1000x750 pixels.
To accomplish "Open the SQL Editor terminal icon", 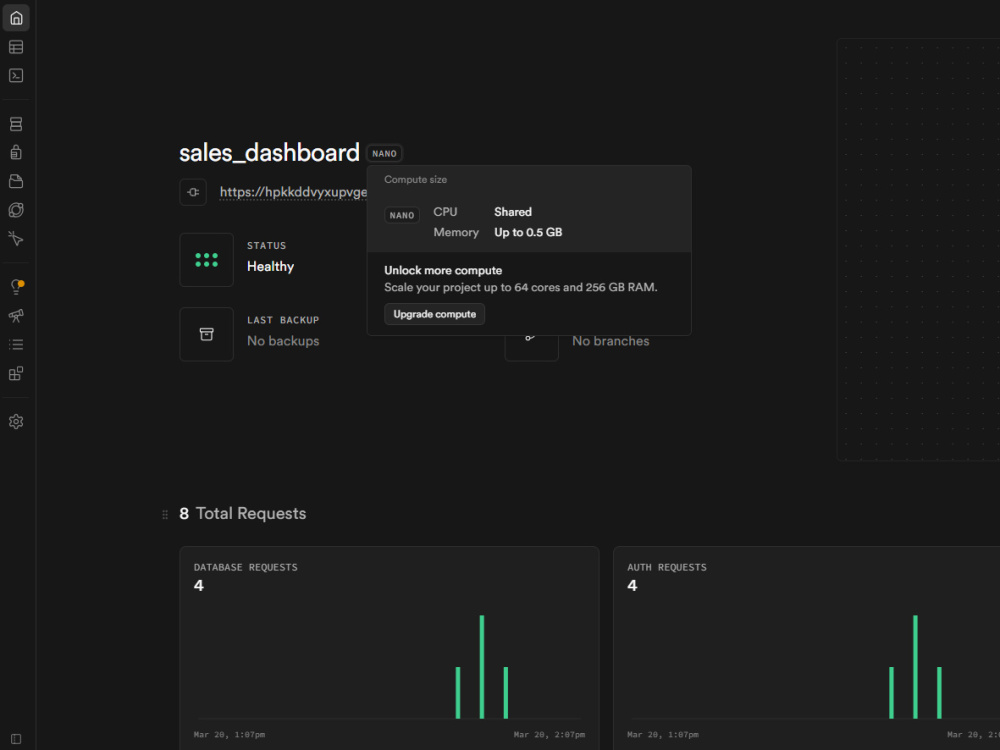I will (x=16, y=76).
